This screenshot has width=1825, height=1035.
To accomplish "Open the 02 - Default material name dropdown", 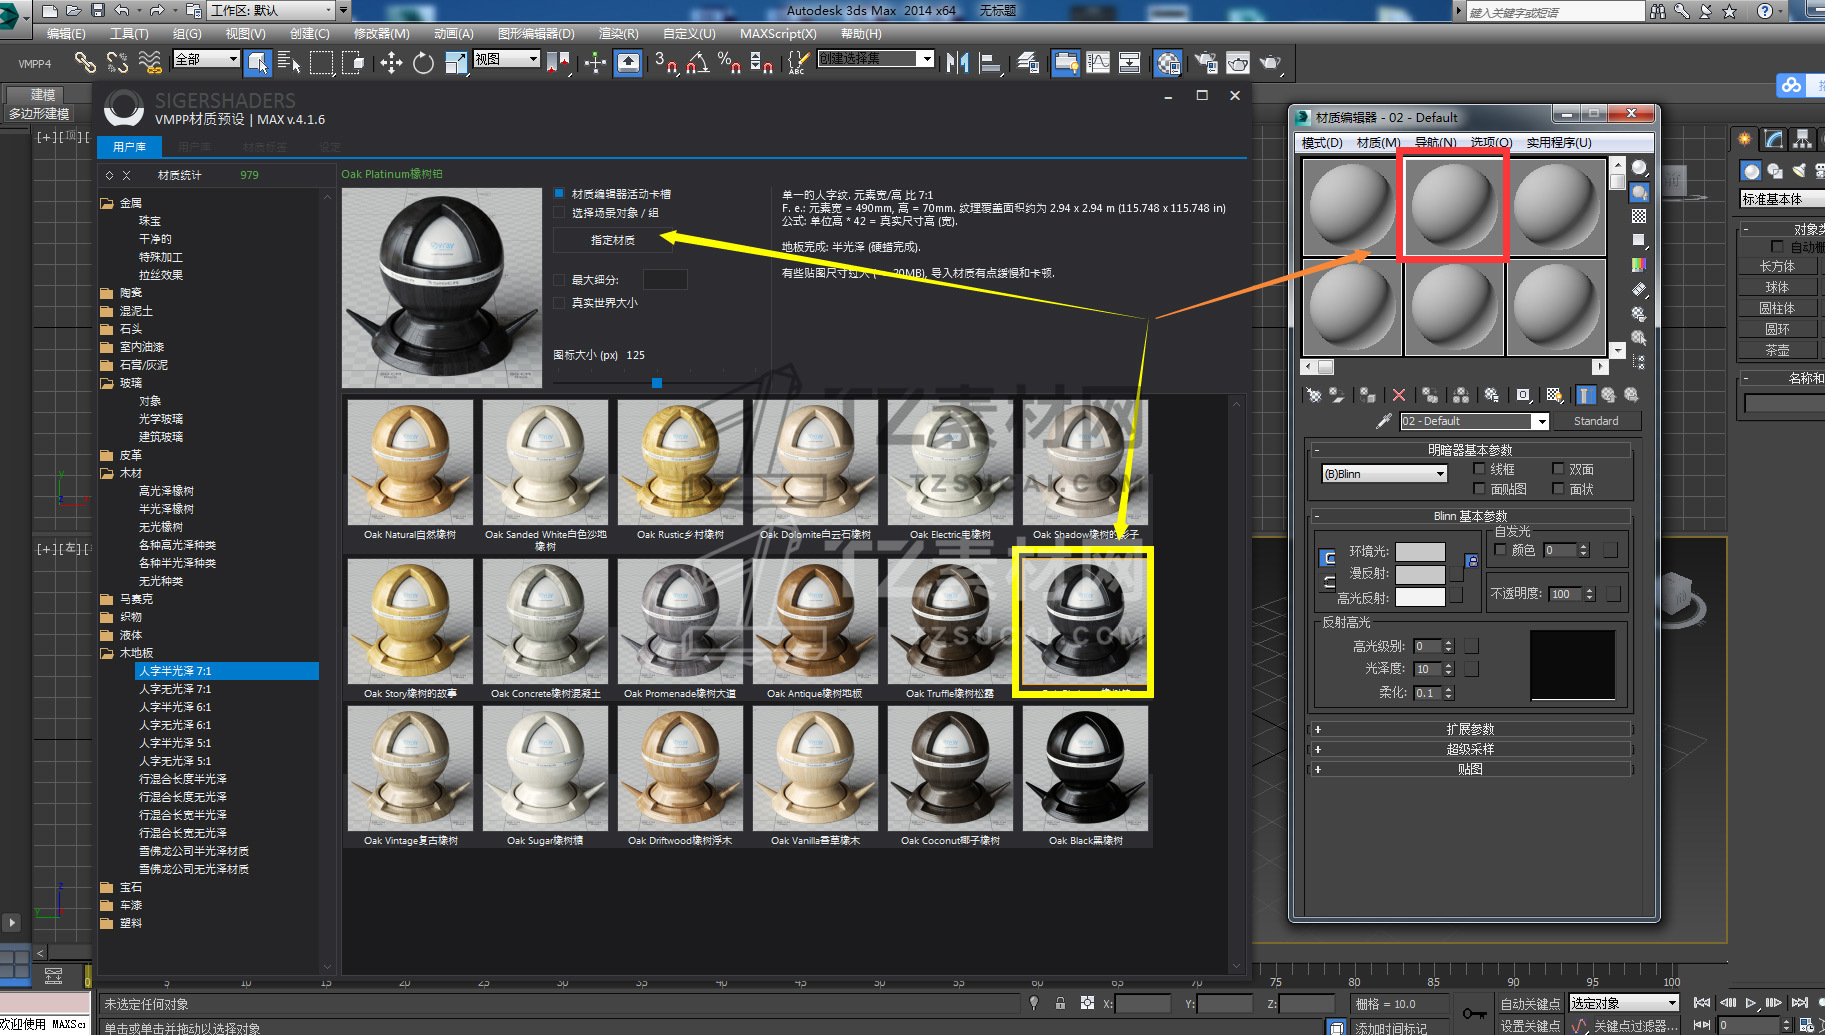I will coord(1474,421).
